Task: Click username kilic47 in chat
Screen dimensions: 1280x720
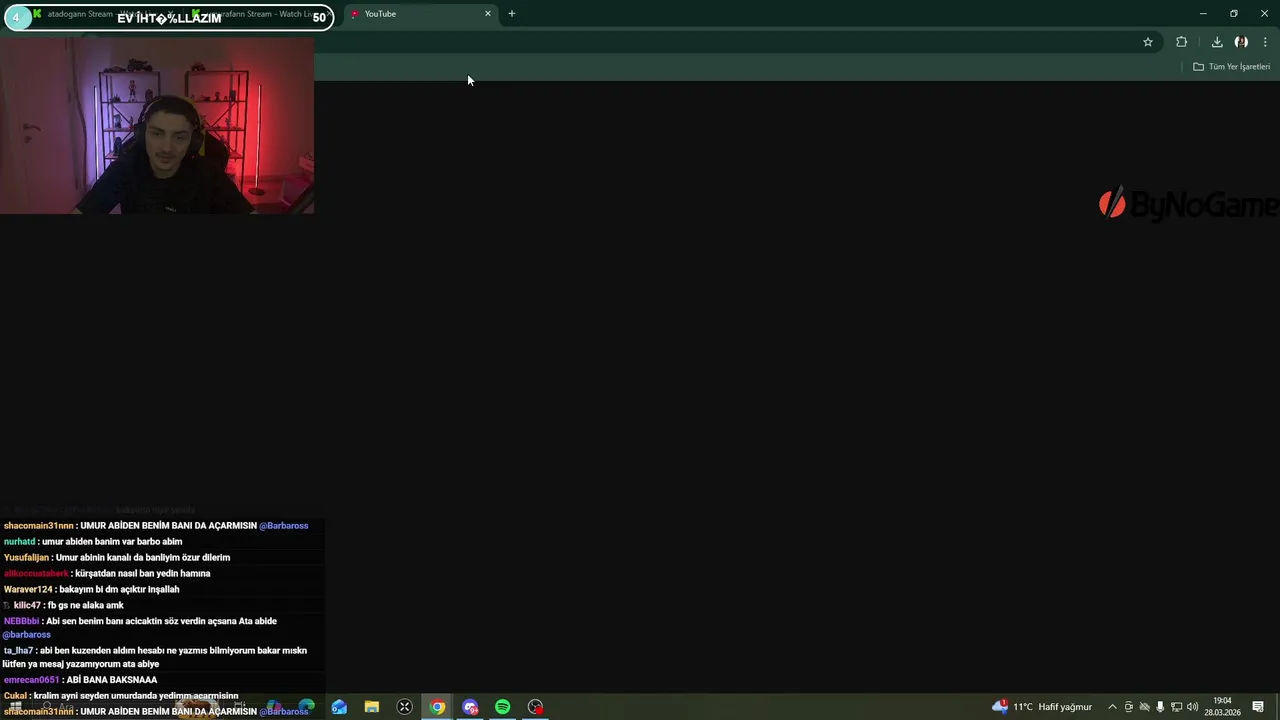Action: click(27, 606)
